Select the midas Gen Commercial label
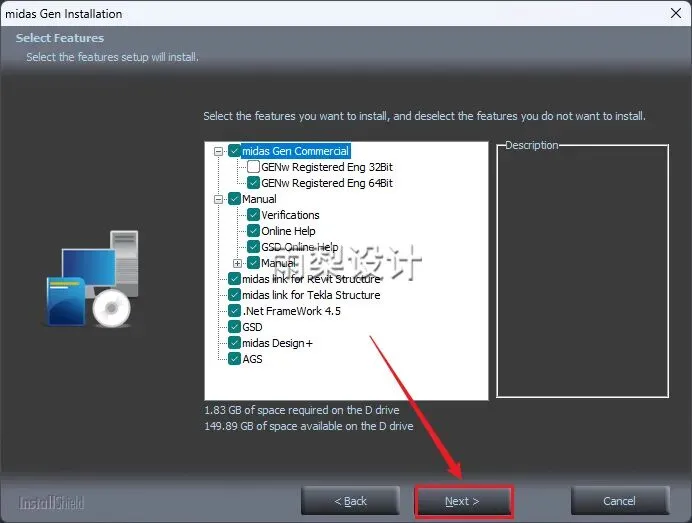 [x=295, y=151]
